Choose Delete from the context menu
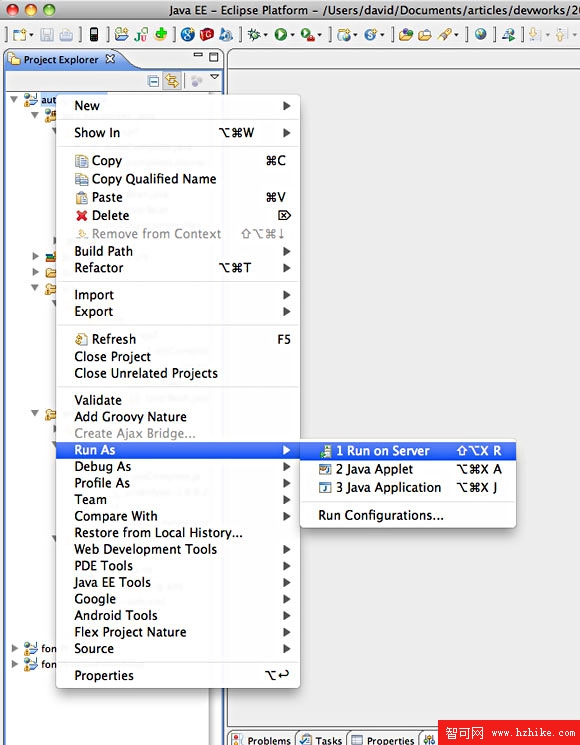Screen dimensions: 580x745 point(178,215)
